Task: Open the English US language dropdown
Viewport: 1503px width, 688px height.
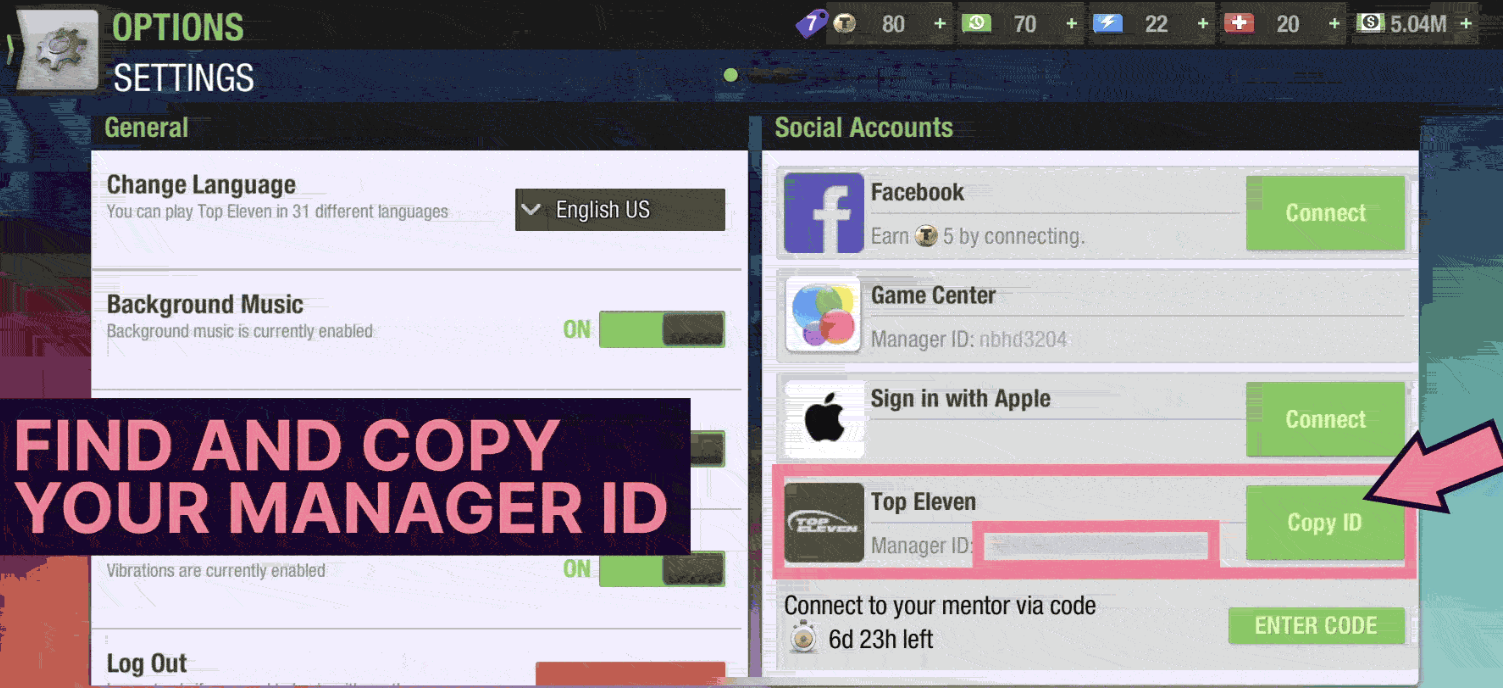Action: click(x=620, y=210)
